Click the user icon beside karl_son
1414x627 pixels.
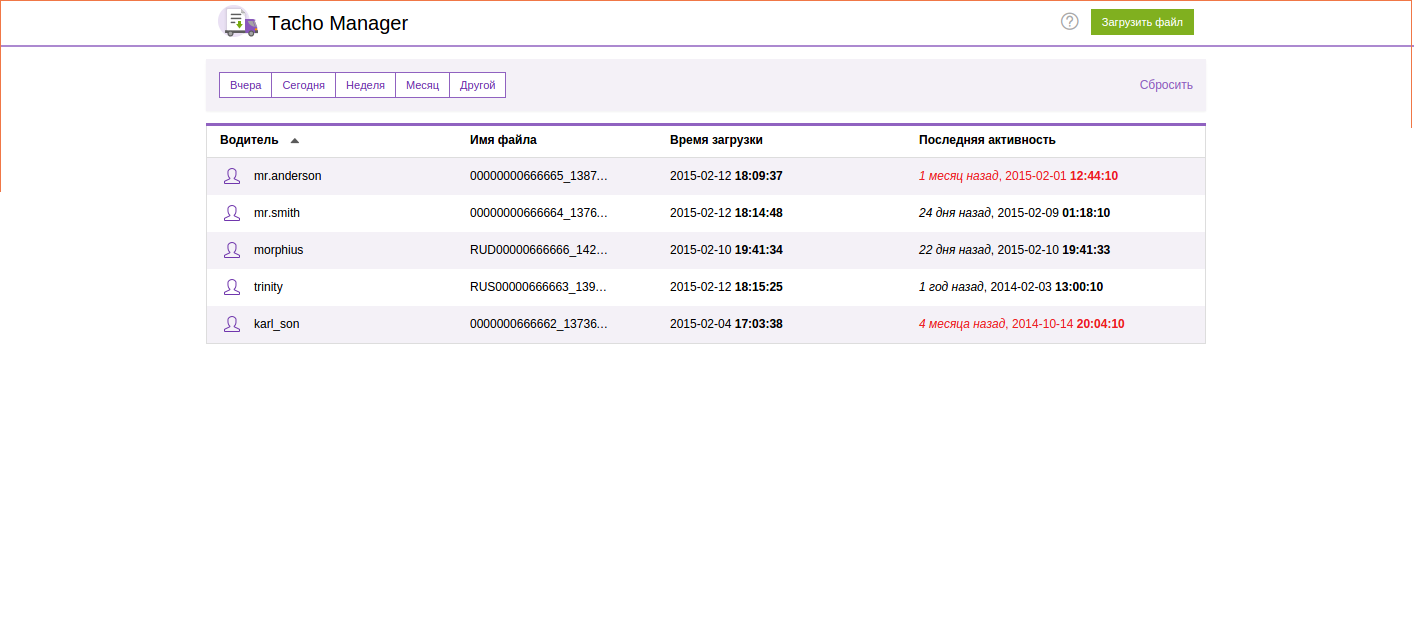pos(232,324)
